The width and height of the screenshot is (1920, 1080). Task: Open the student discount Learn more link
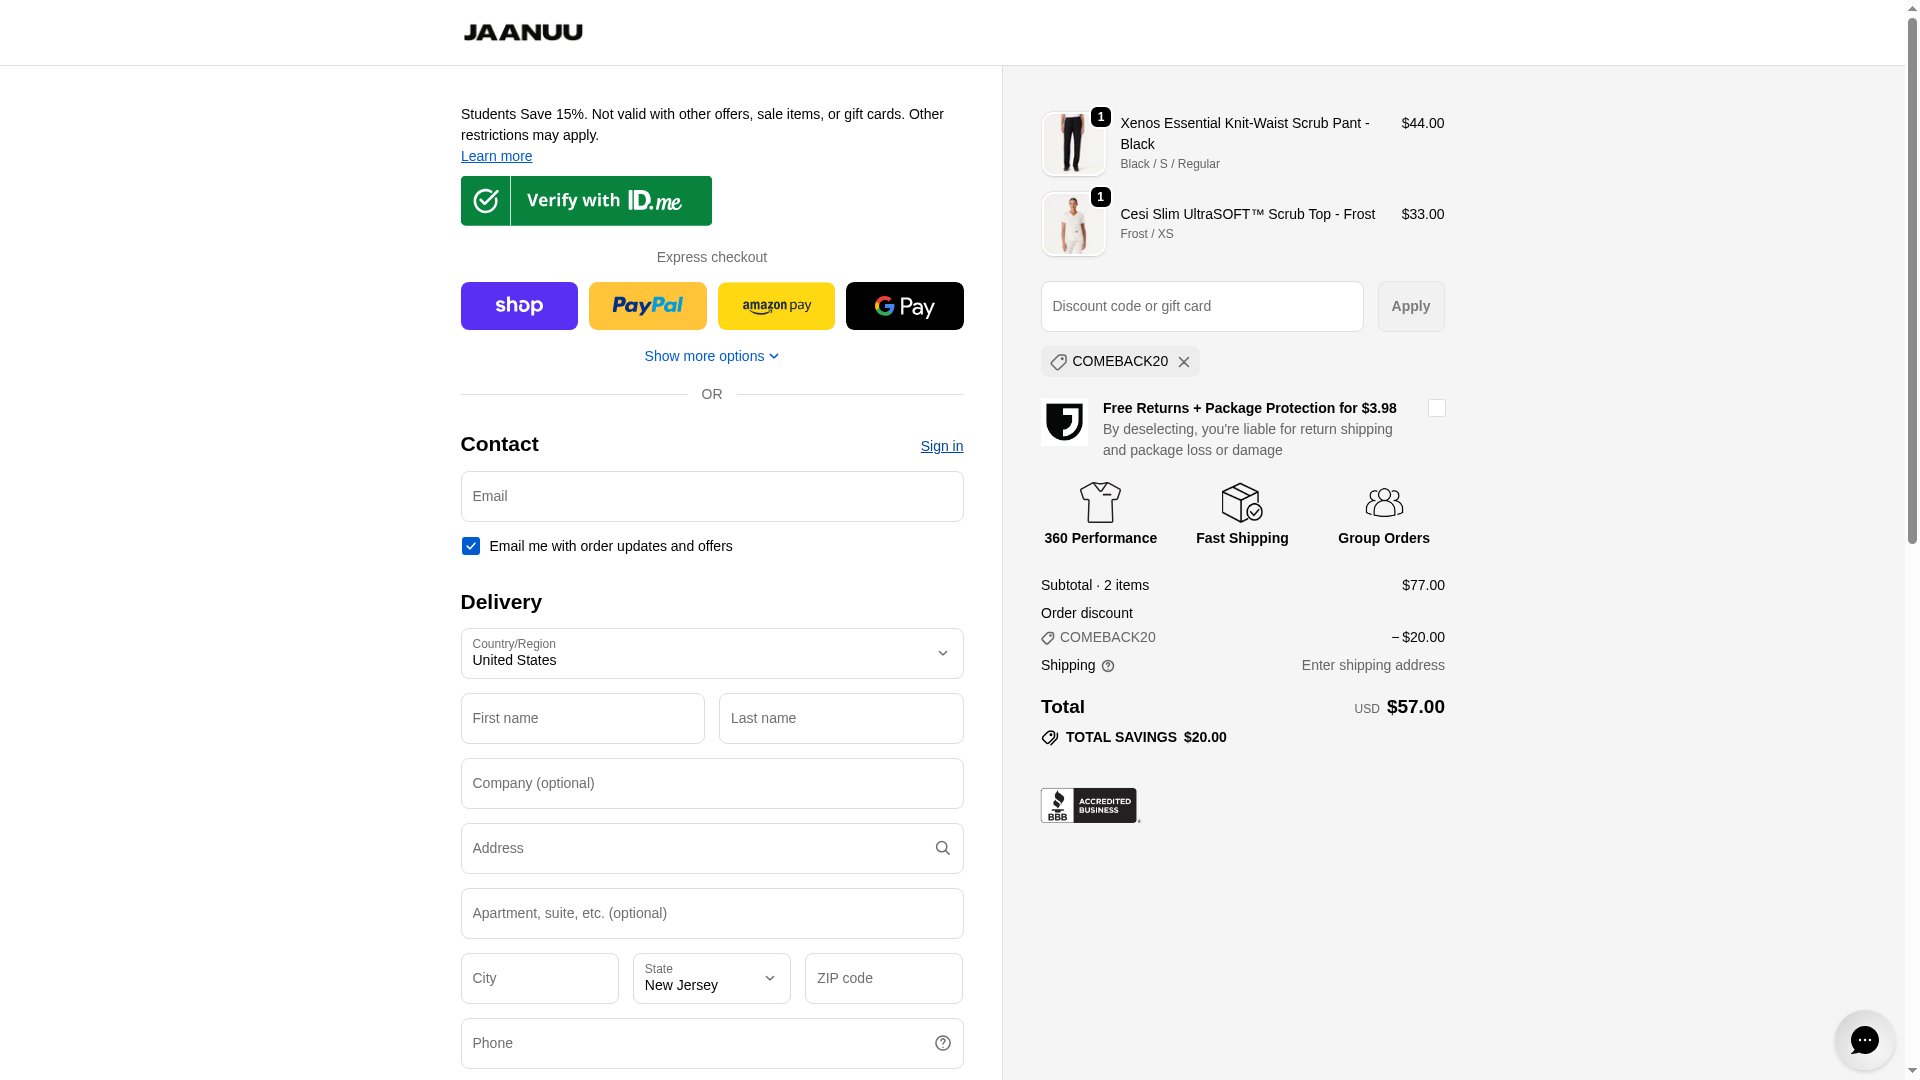click(496, 156)
